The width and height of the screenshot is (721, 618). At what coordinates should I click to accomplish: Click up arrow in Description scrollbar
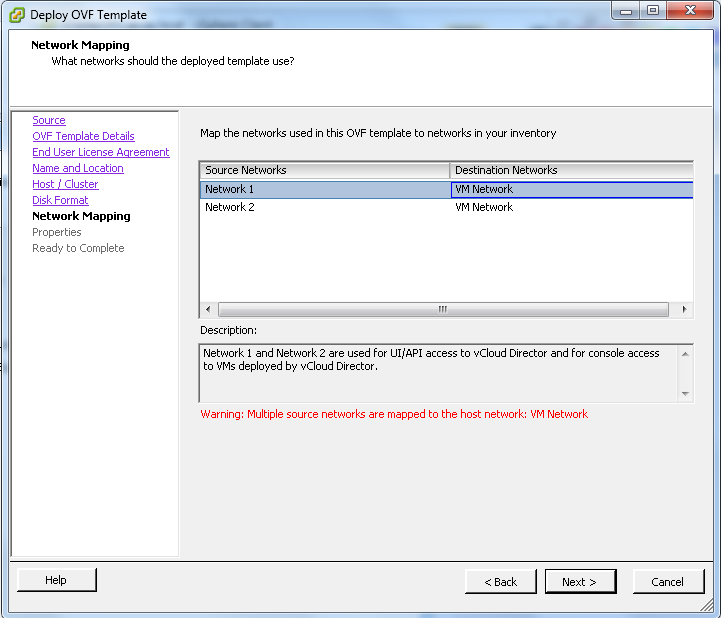click(x=685, y=354)
